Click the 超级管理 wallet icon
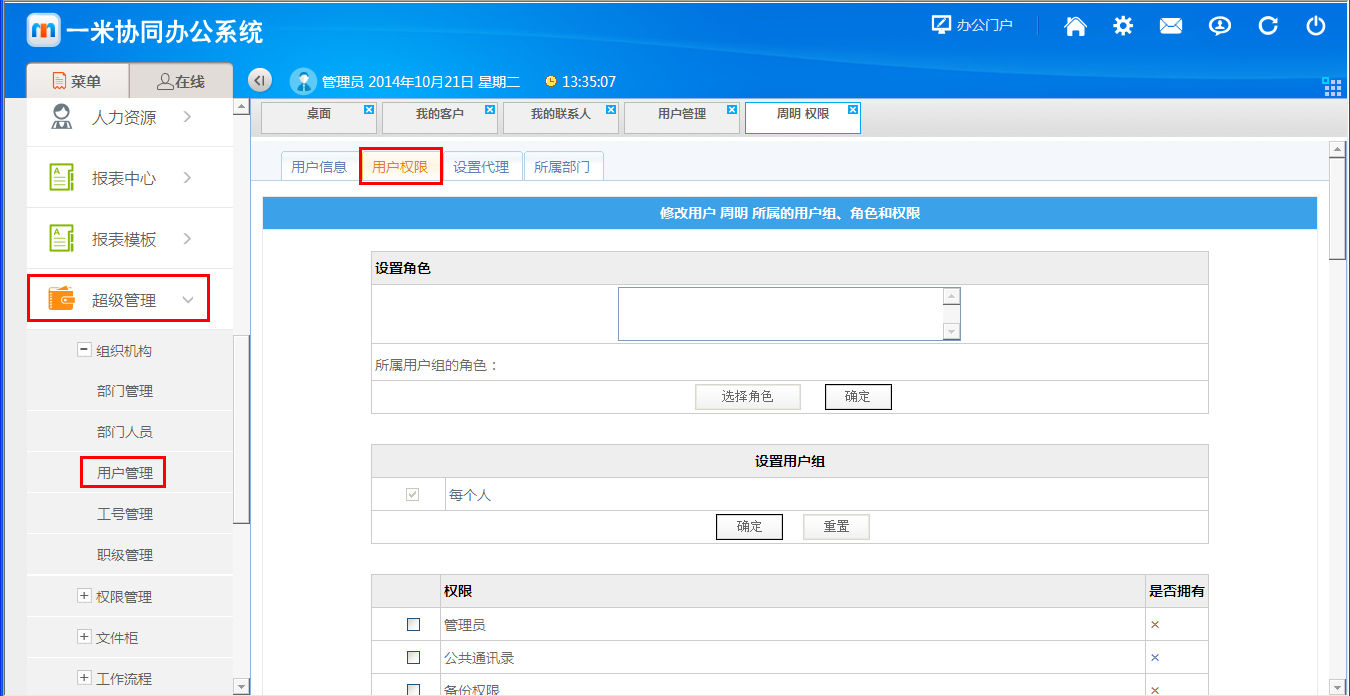 (61, 299)
